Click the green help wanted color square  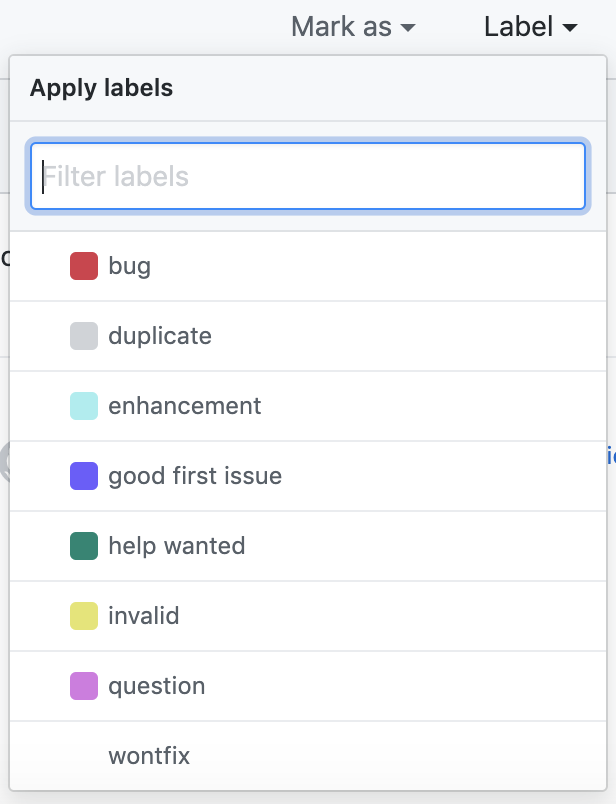point(85,546)
